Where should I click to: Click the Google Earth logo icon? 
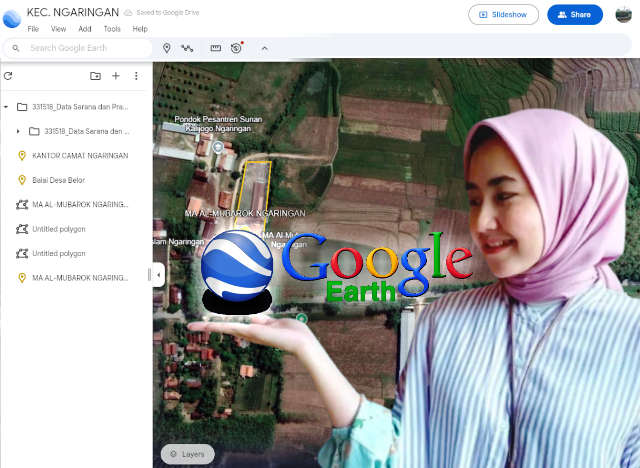[x=12, y=17]
